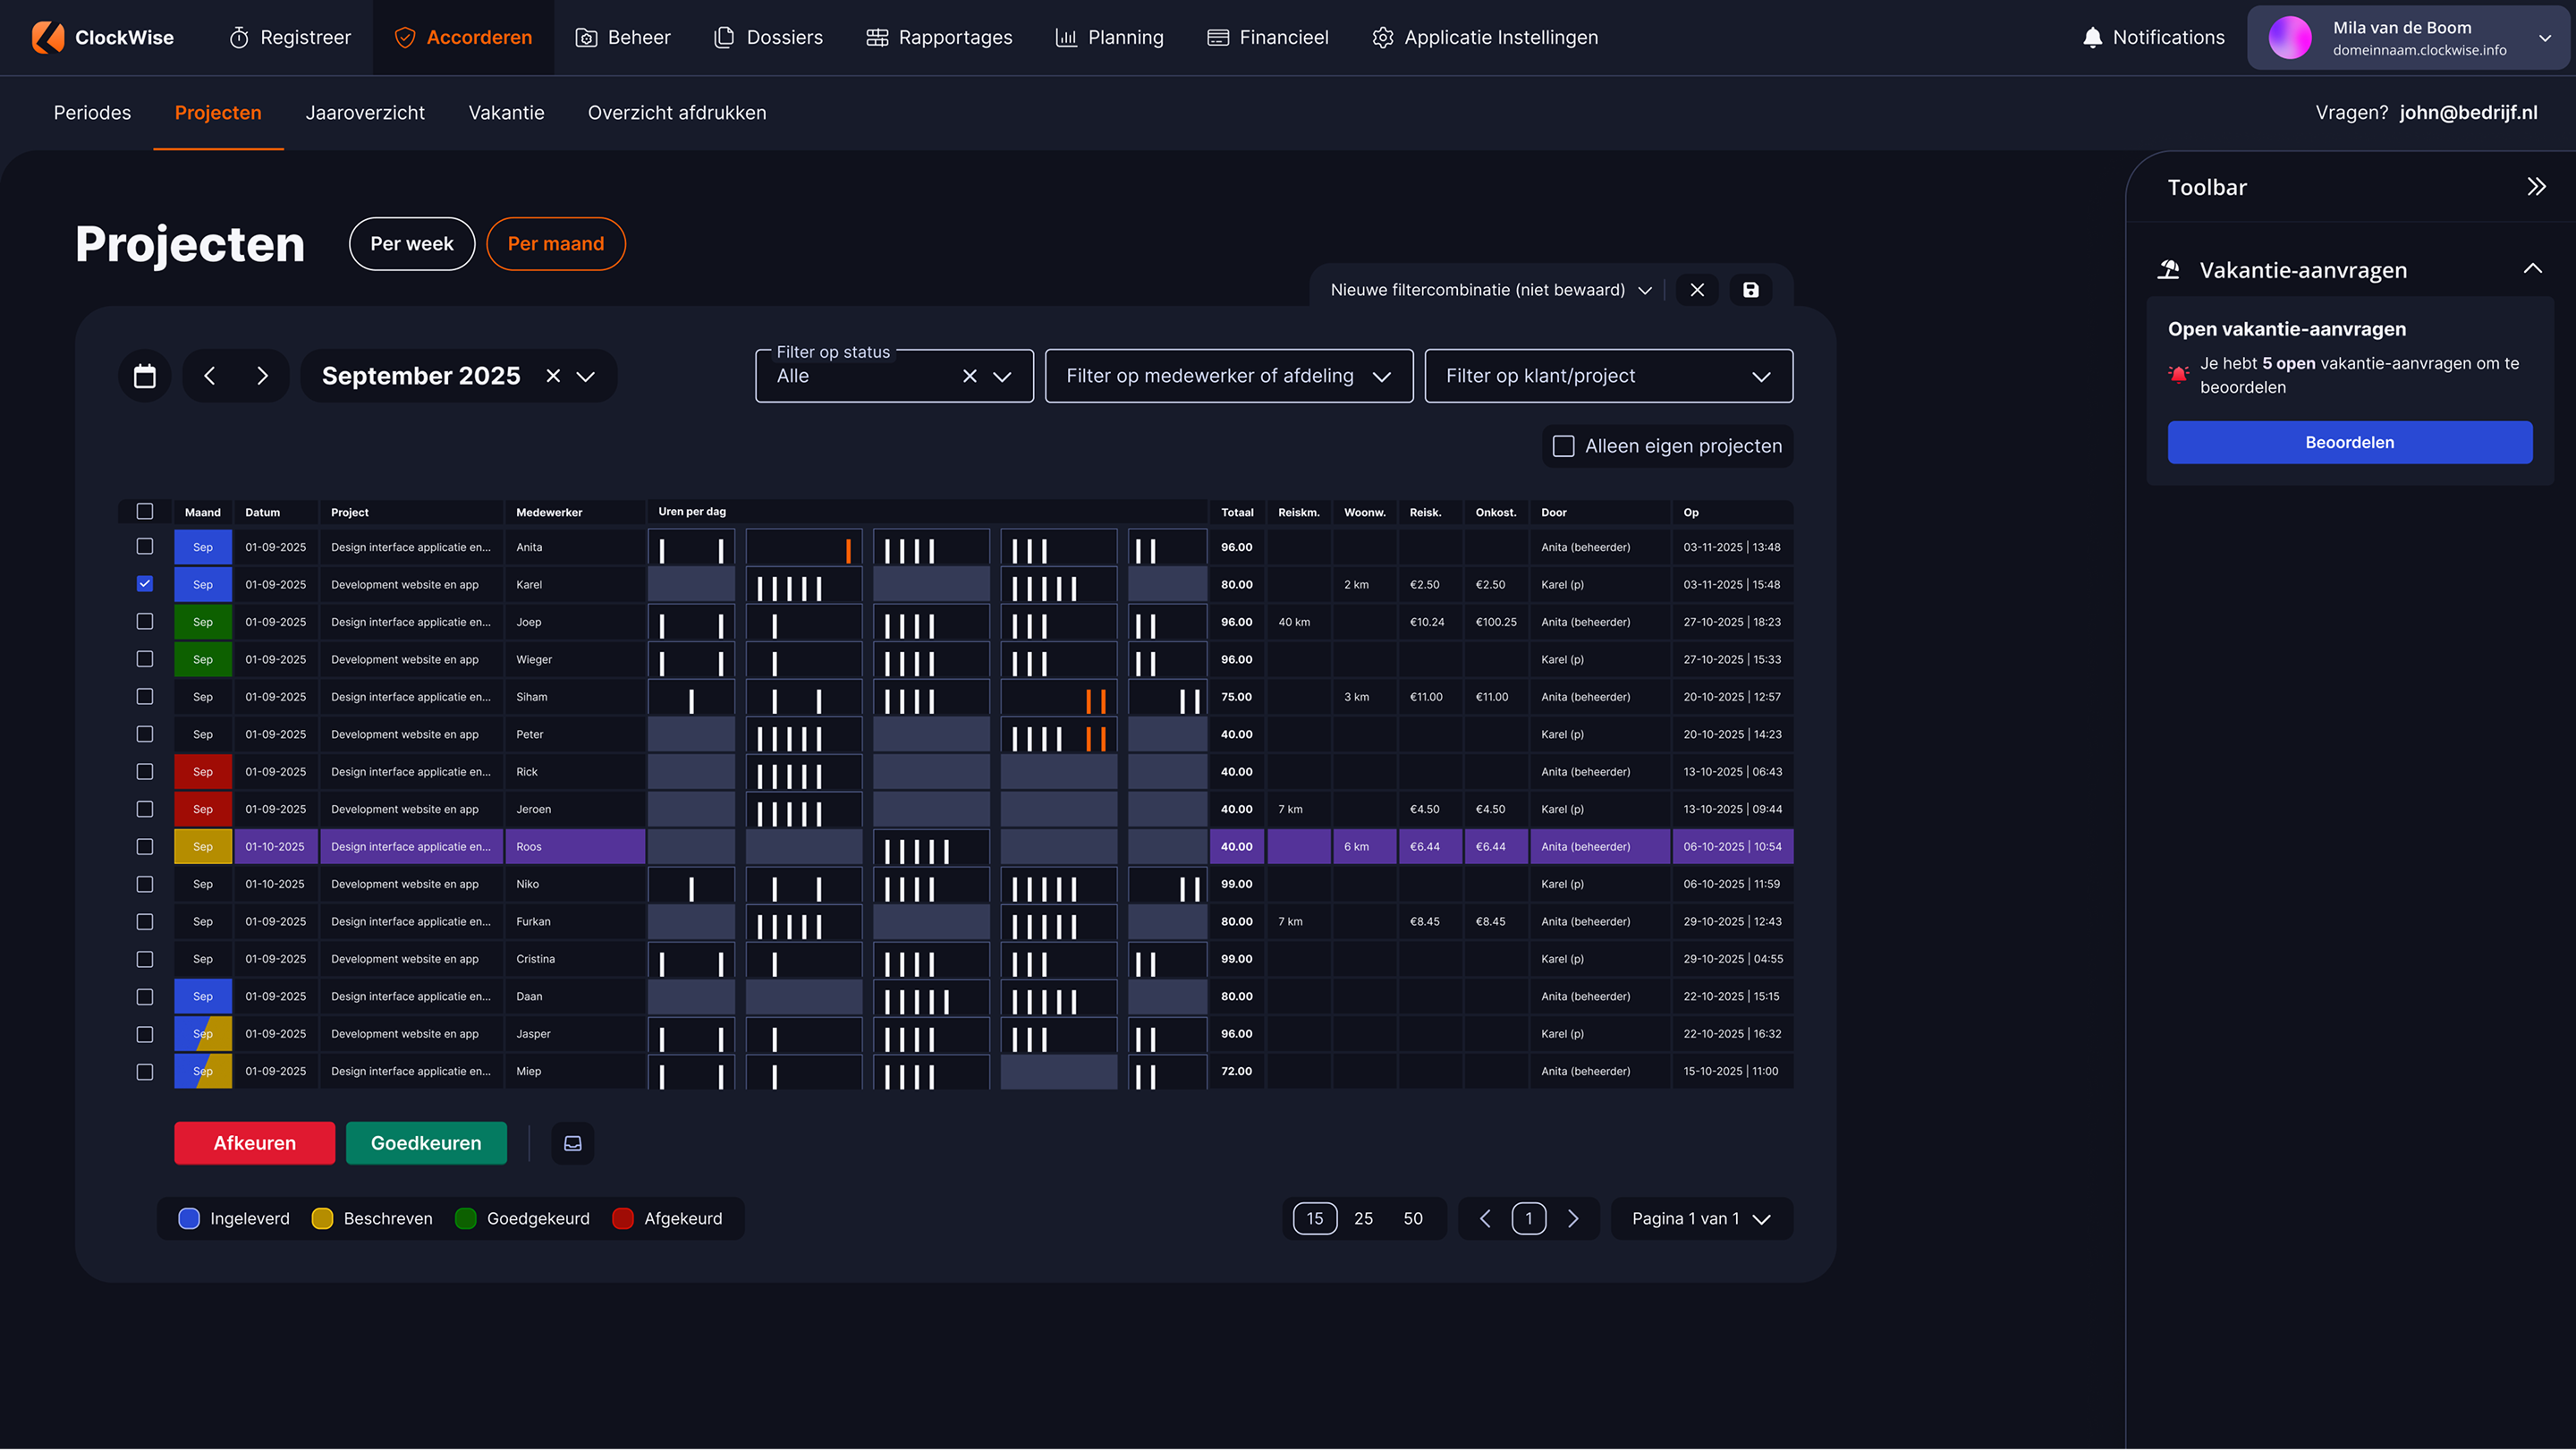The height and width of the screenshot is (1450, 2576).
Task: Click the blue Ingeleverd legend swatch
Action: (x=188, y=1218)
